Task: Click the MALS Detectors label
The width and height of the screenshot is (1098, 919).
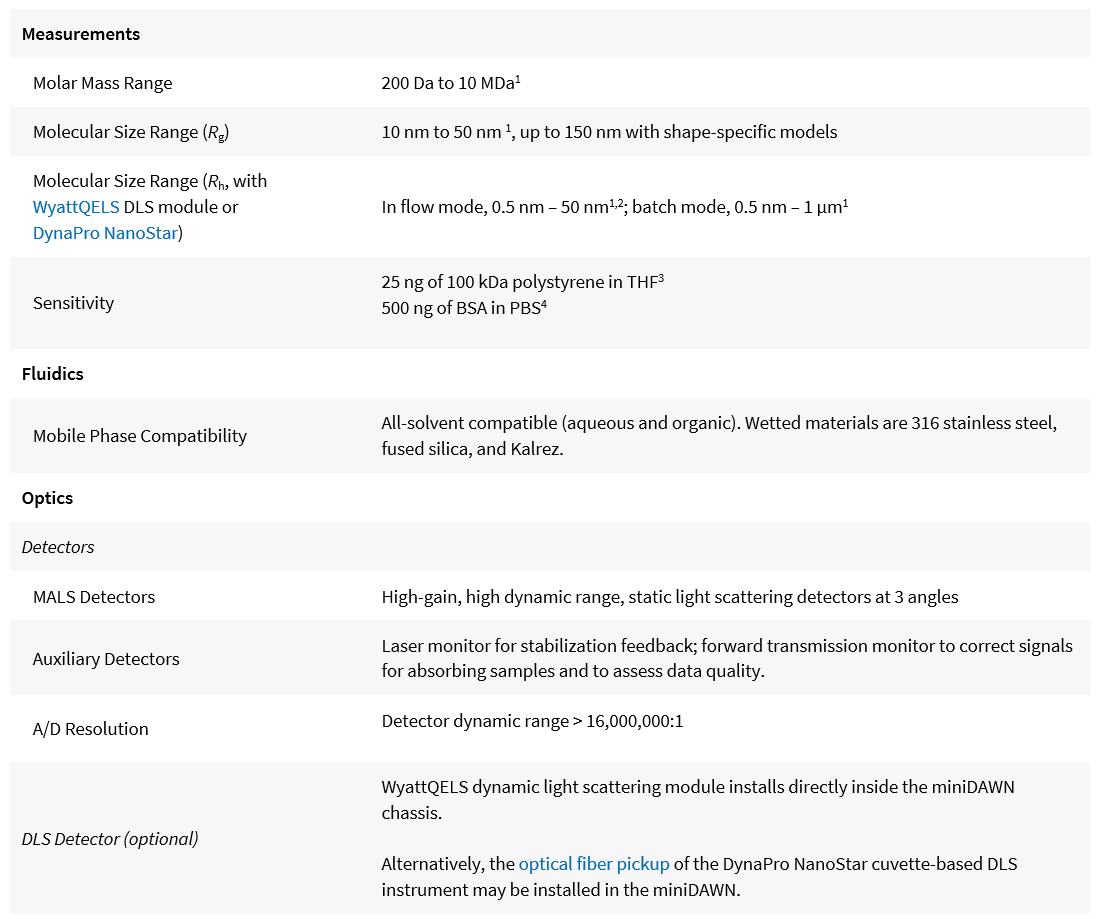Action: pos(94,597)
